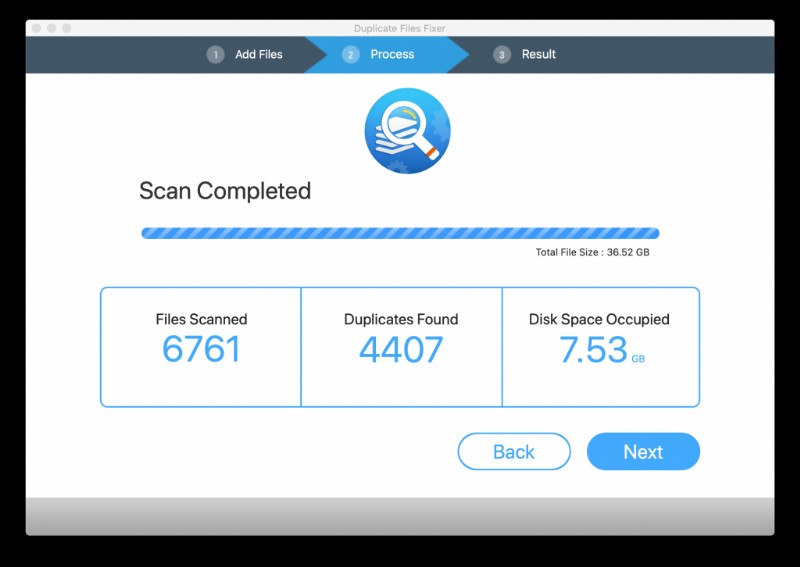The height and width of the screenshot is (567, 800).
Task: Click the Back button
Action: click(x=514, y=452)
